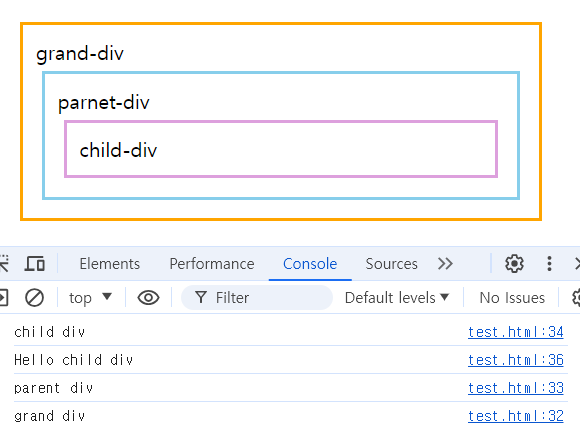The height and width of the screenshot is (432, 580).
Task: Select the 'Hello child div' console log message
Action: (x=73, y=360)
